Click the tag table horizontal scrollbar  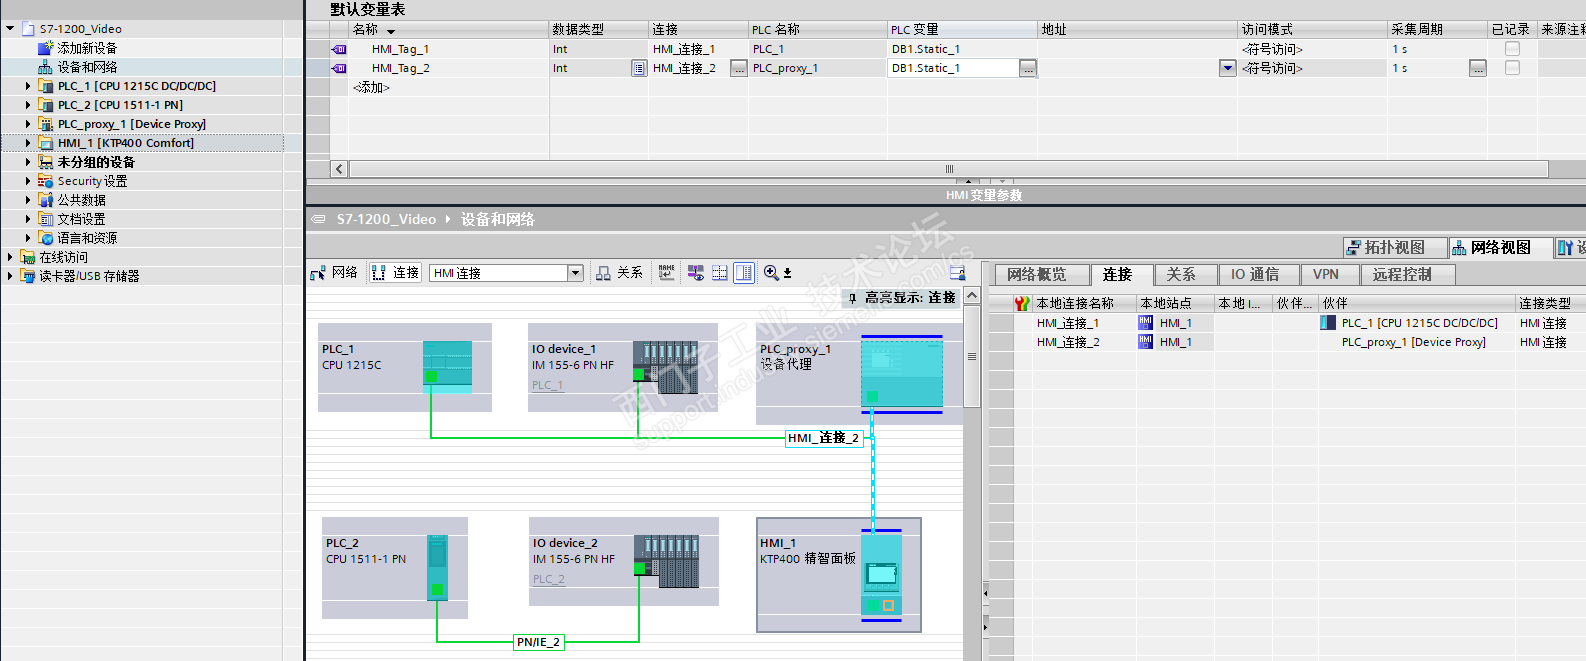948,169
